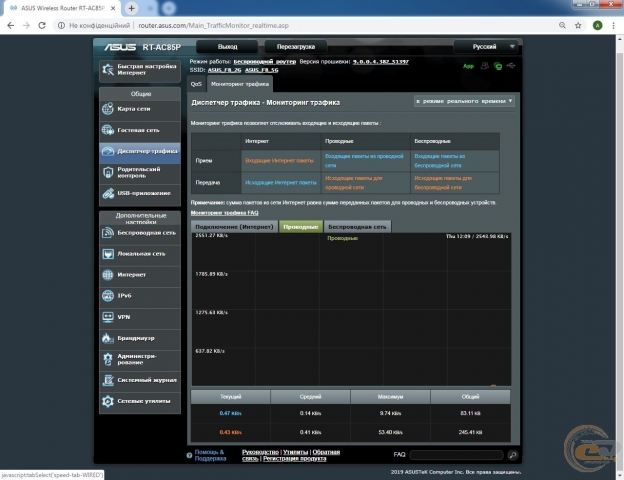Select the Подключение (Интернет) graph tab
624x480 pixels.
[x=233, y=227]
